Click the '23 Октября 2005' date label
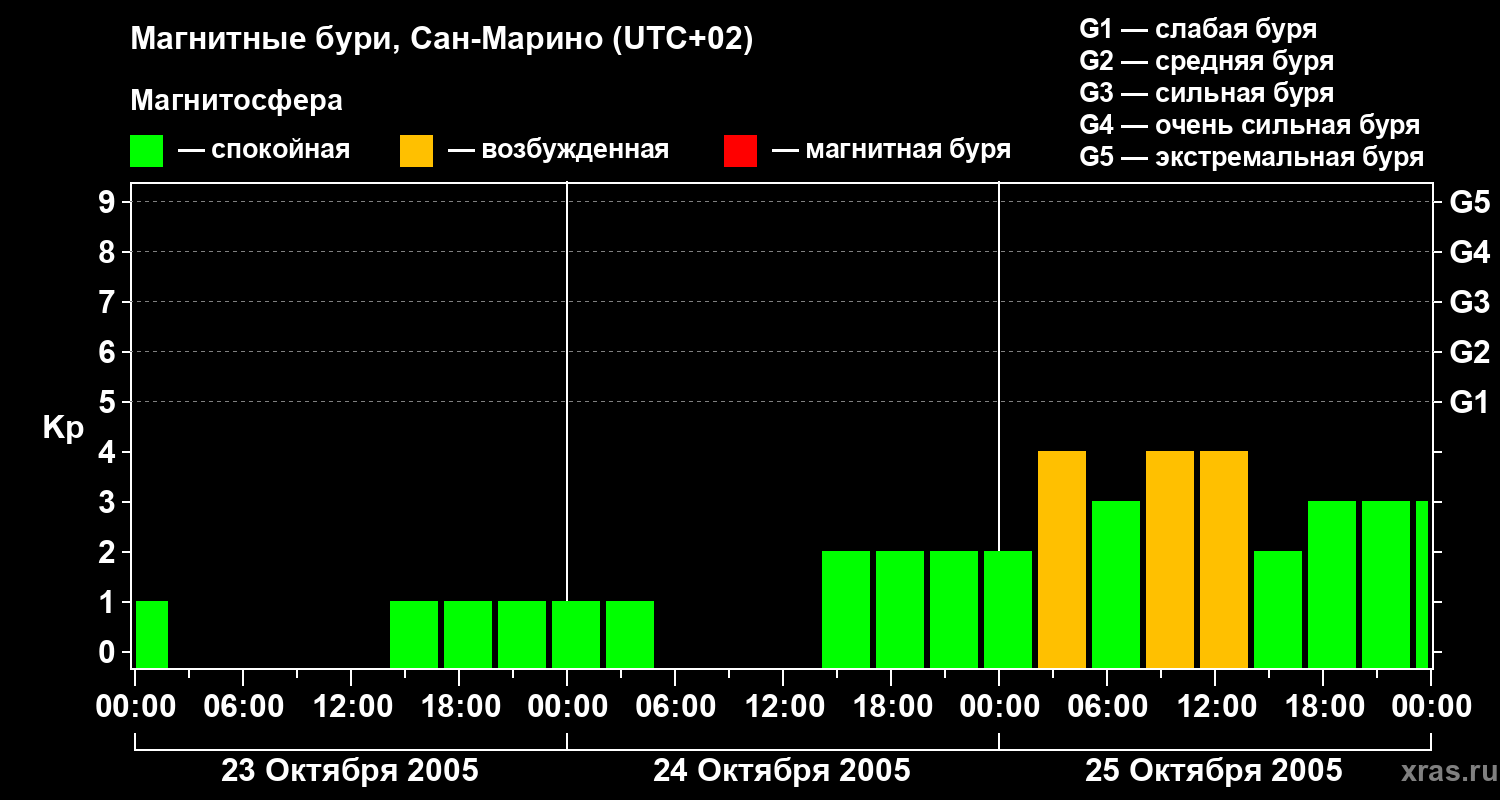Viewport: 1500px width, 800px height. point(350,771)
